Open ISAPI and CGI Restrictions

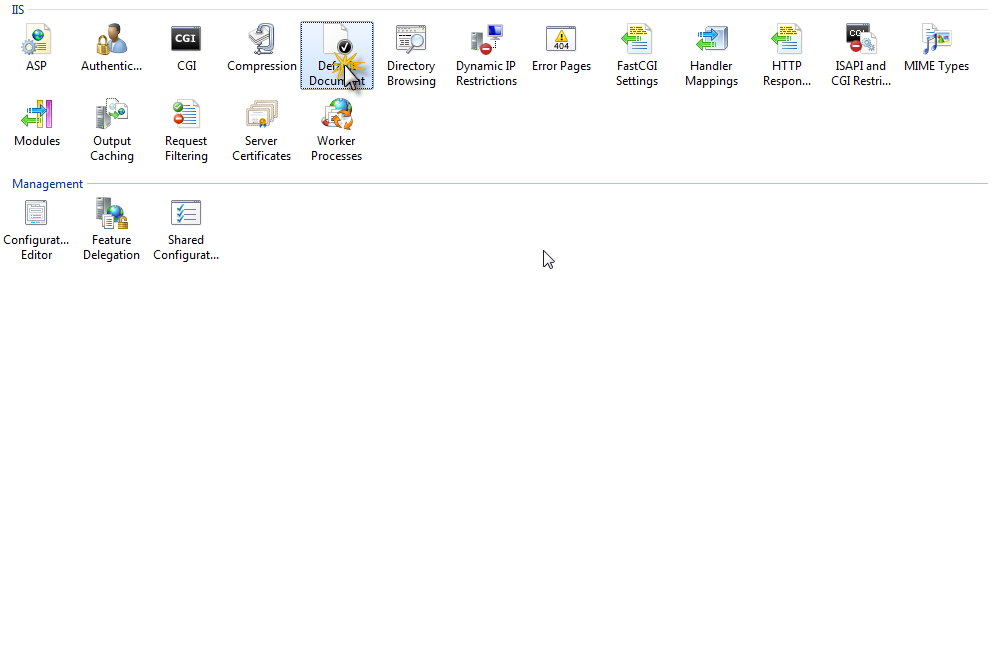click(x=861, y=55)
